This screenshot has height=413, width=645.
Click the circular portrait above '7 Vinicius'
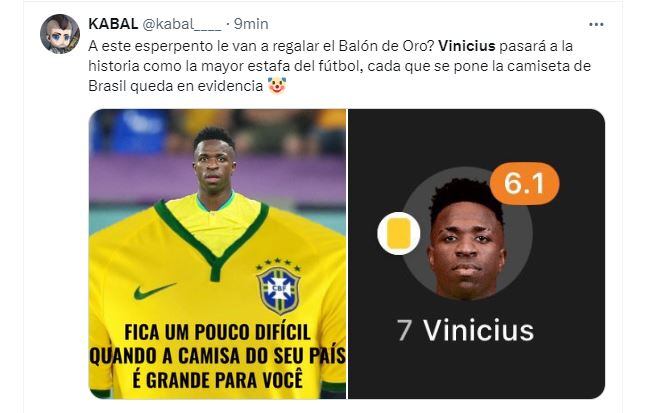point(466,233)
